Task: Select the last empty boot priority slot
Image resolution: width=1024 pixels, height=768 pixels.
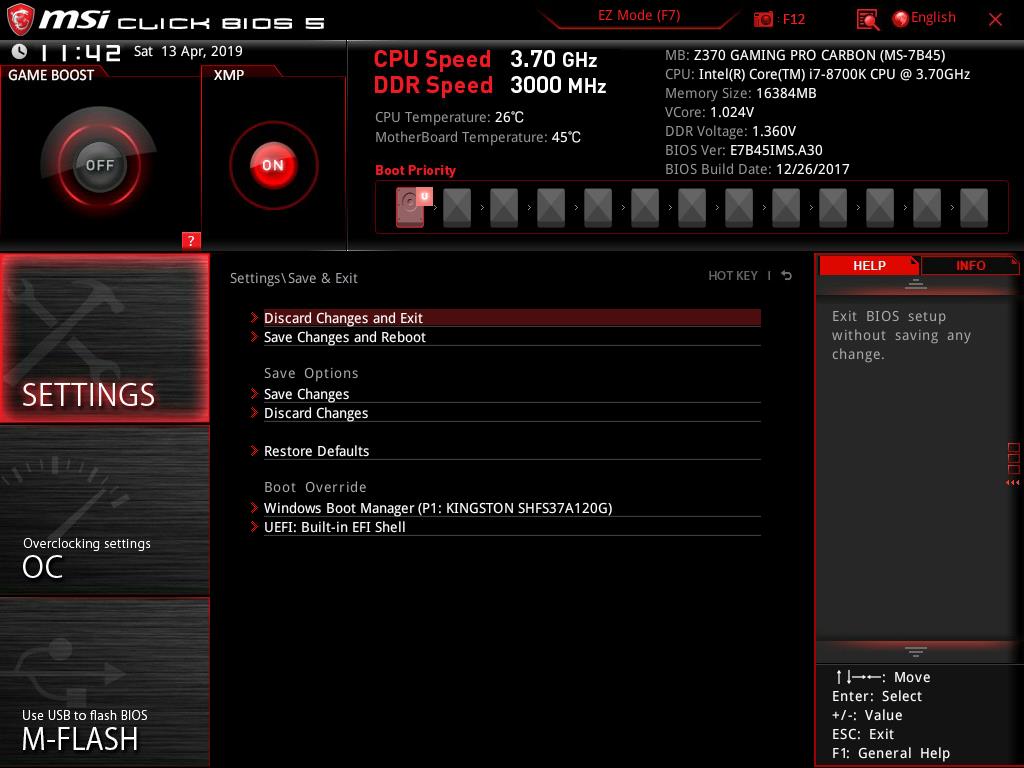Action: coord(974,208)
